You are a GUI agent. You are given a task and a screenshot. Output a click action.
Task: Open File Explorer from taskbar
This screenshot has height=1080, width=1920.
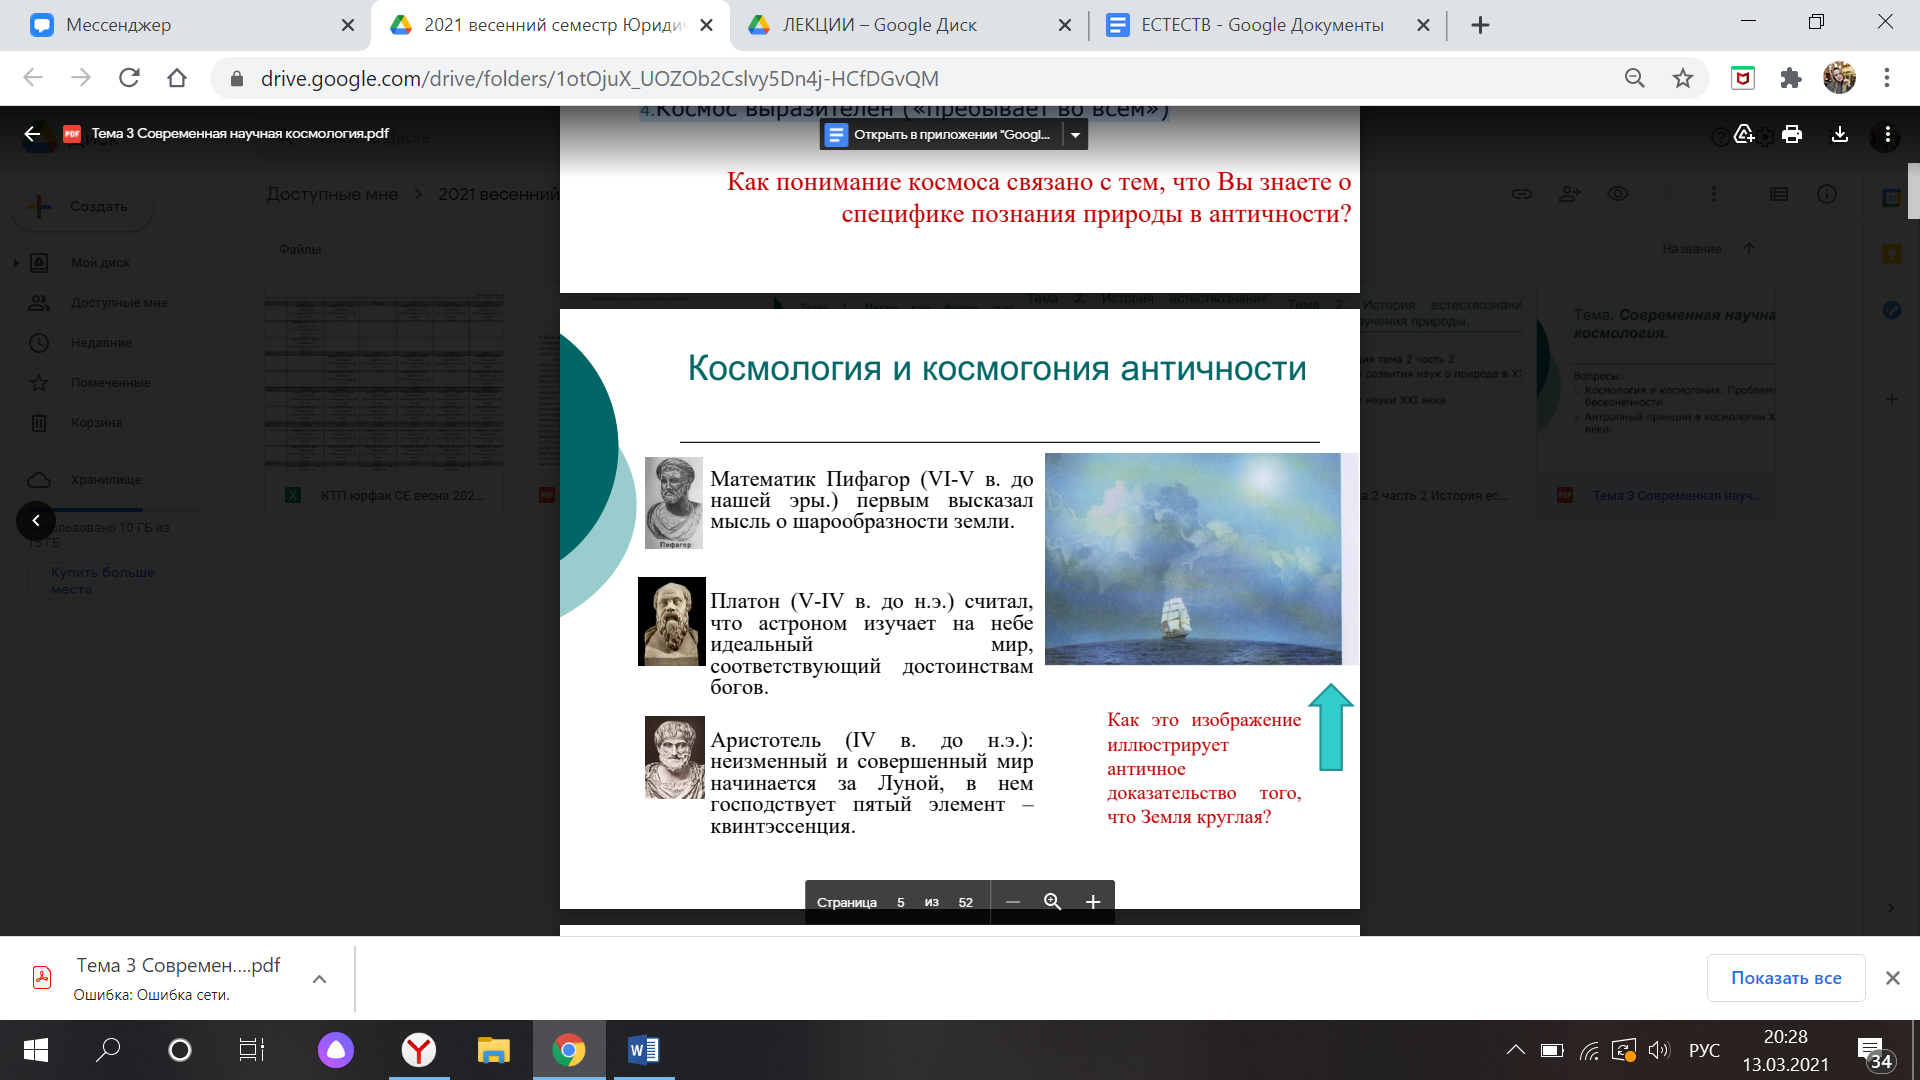point(494,1050)
